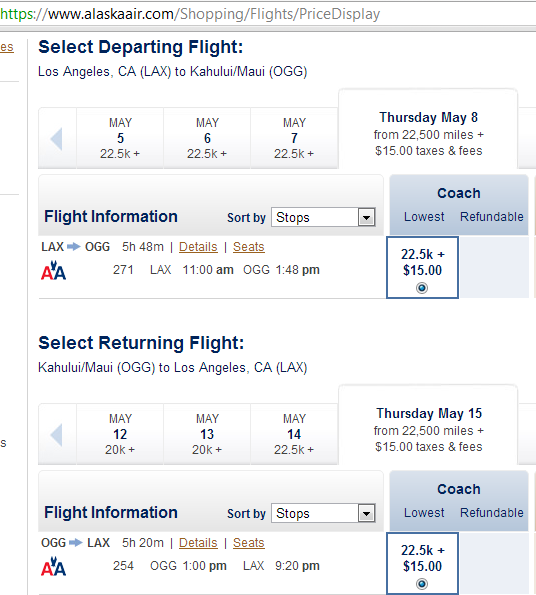The height and width of the screenshot is (595, 536).
Task: Click the previous dates arrow for returning flights
Action: (57, 435)
